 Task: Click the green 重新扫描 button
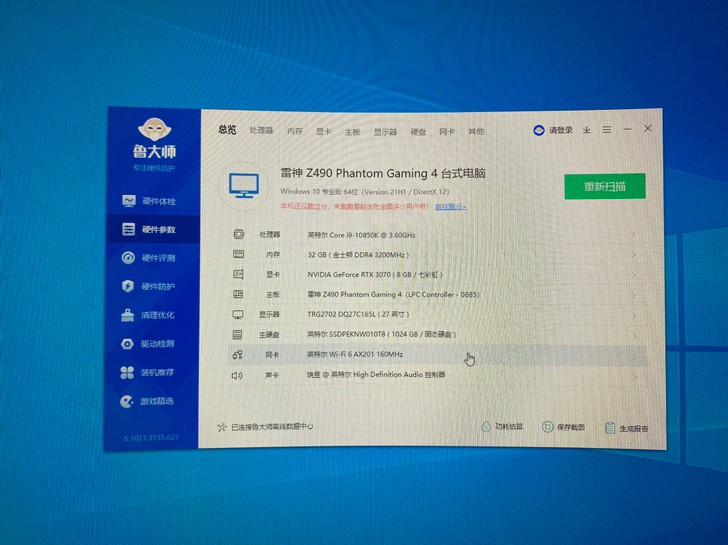[x=604, y=186]
